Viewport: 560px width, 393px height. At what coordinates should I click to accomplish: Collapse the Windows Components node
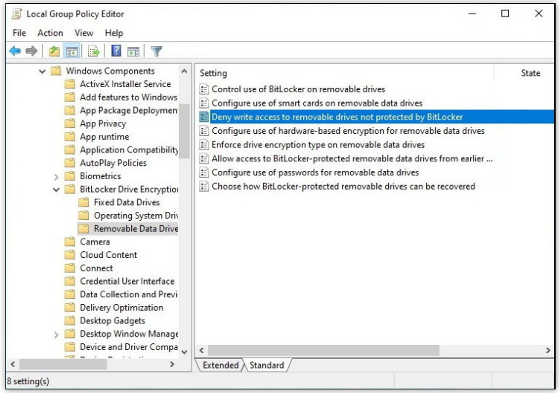click(x=42, y=71)
